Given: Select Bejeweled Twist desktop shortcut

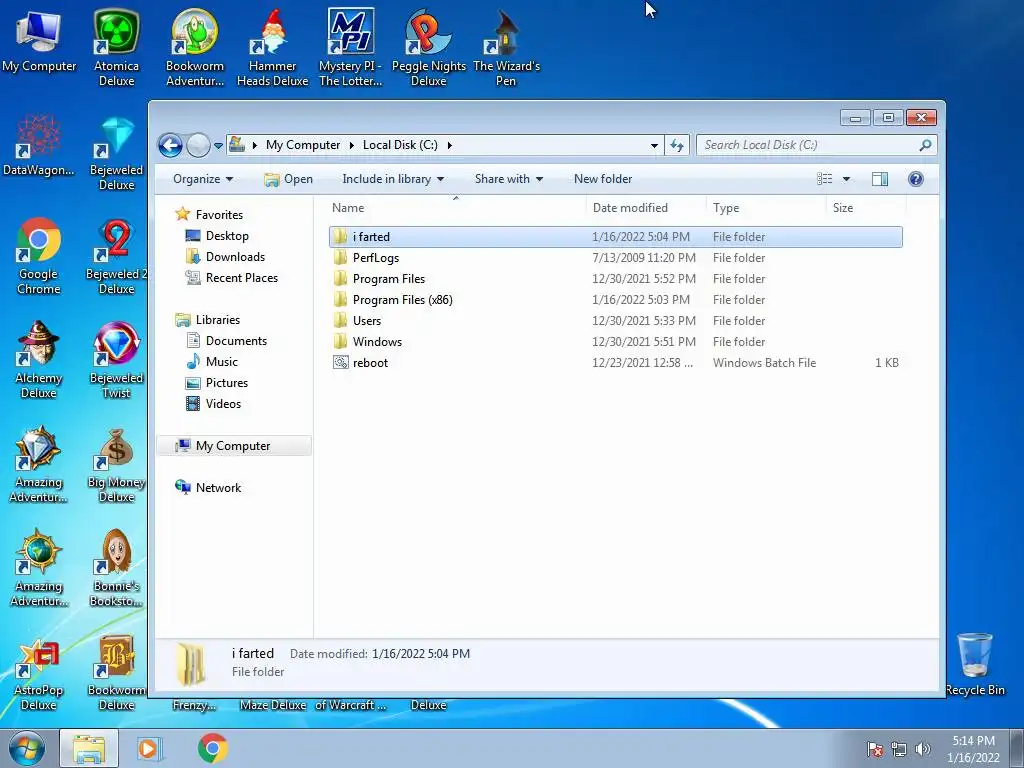Looking at the screenshot, I should tap(116, 360).
